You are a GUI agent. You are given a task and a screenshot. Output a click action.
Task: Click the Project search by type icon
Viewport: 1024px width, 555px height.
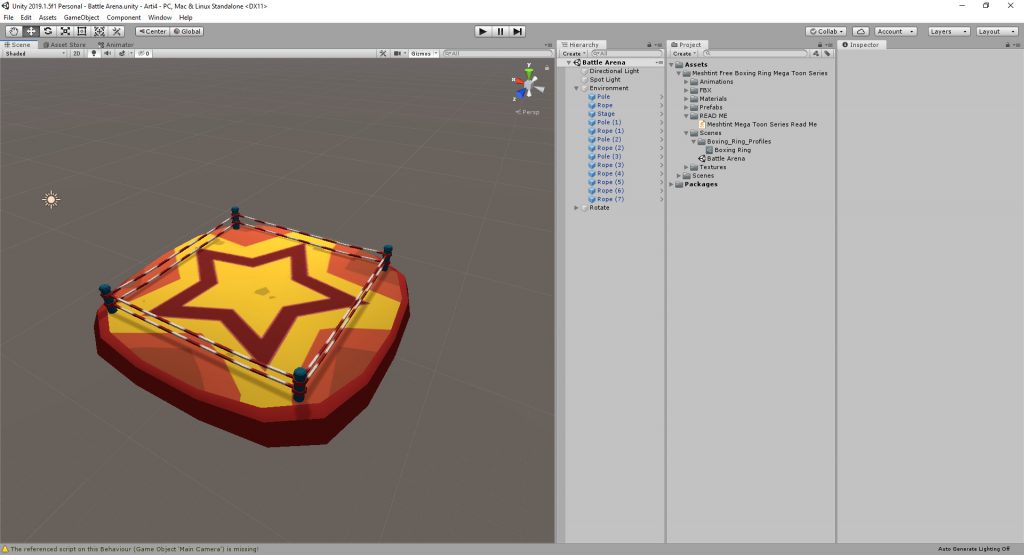click(x=816, y=54)
